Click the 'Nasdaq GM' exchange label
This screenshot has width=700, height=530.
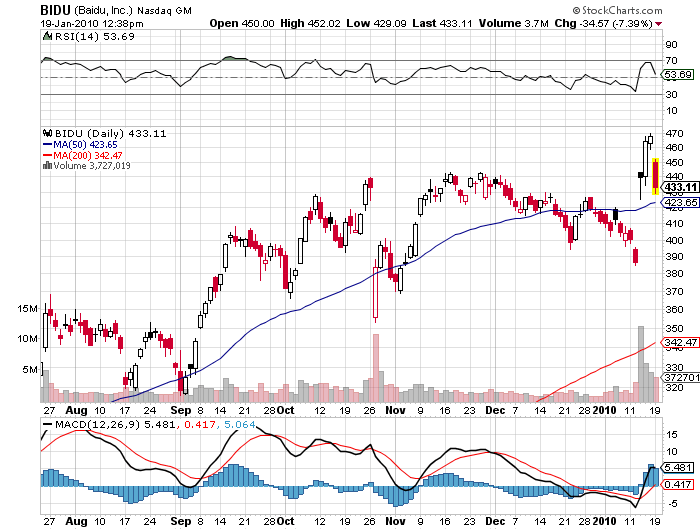click(x=164, y=10)
